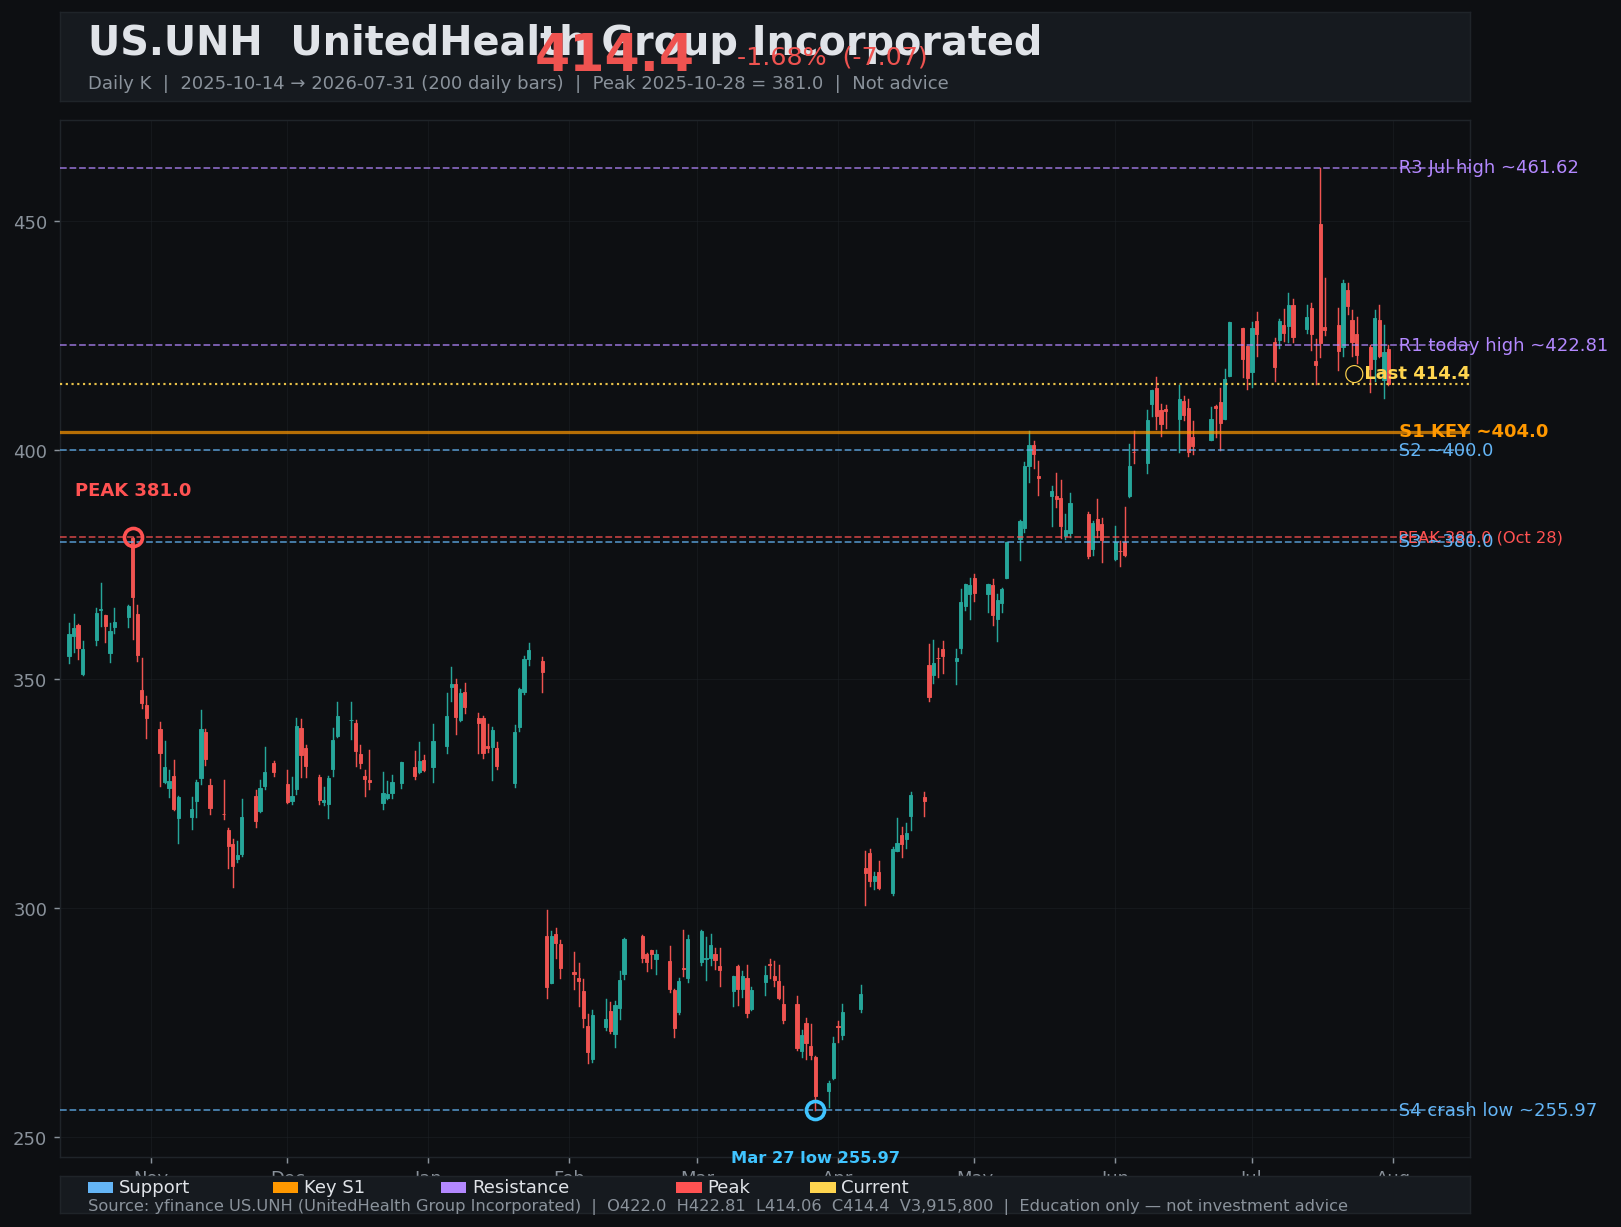Click the -1.68% (-7.07) change text
Image resolution: width=1621 pixels, height=1227 pixels.
(x=832, y=57)
